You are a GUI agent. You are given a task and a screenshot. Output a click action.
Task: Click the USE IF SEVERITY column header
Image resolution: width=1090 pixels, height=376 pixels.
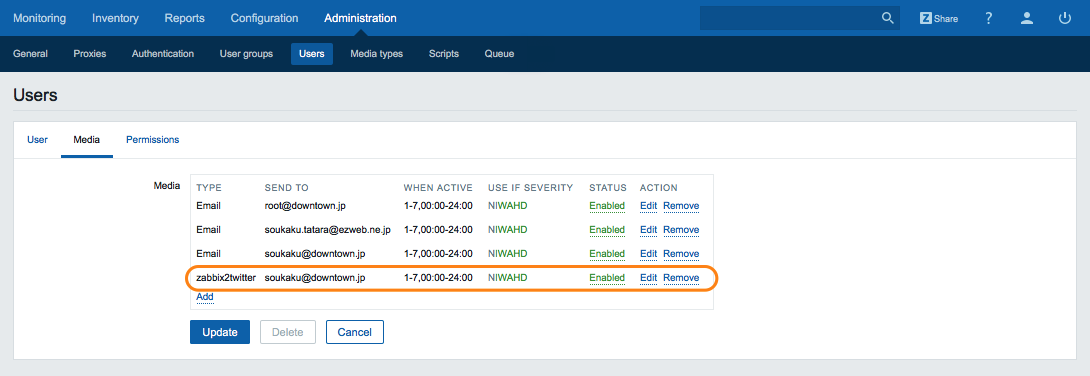point(530,188)
